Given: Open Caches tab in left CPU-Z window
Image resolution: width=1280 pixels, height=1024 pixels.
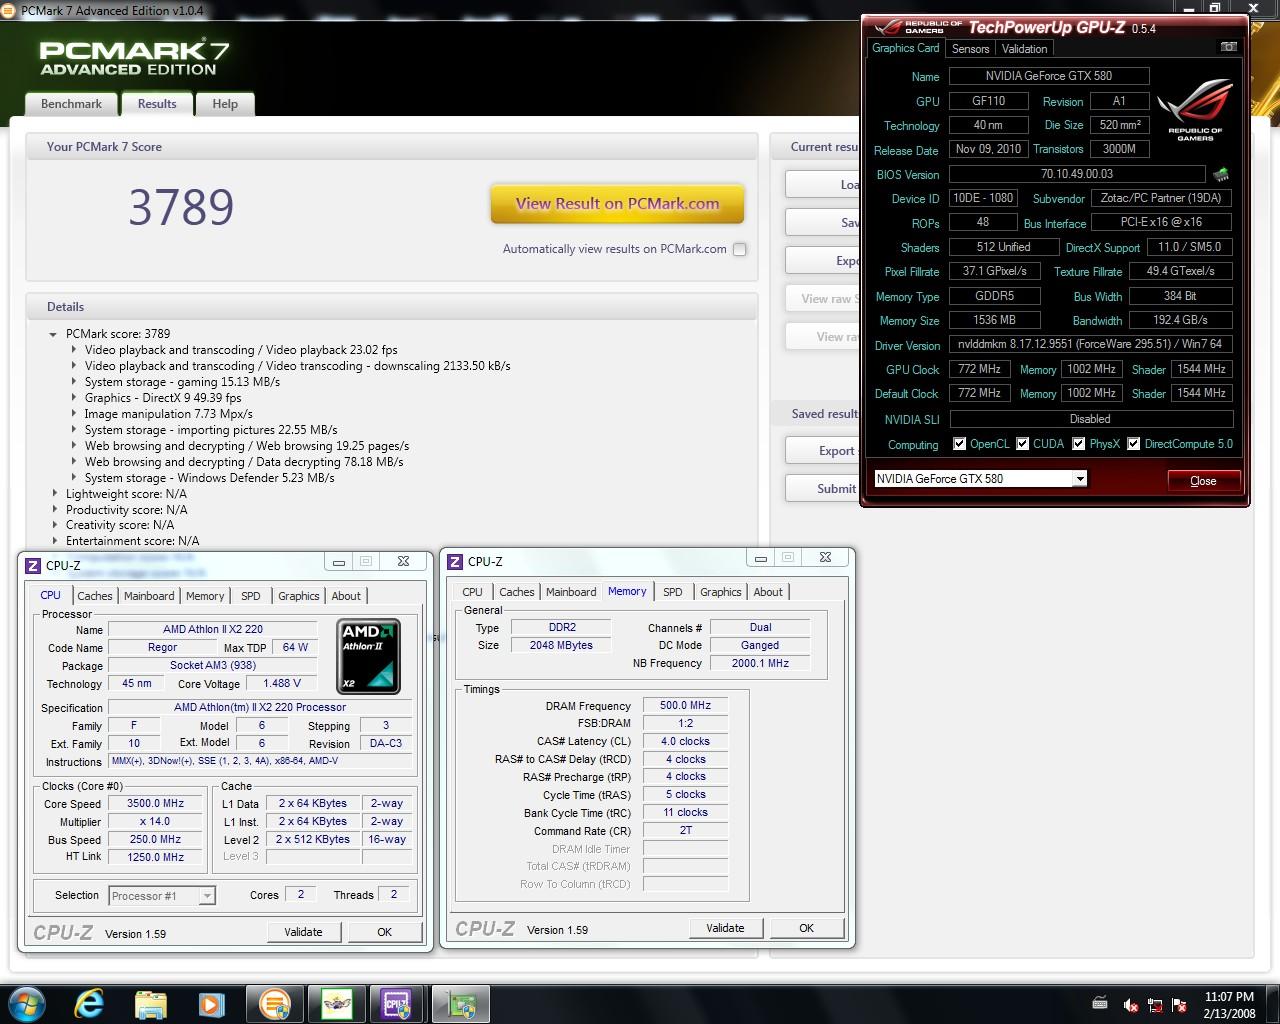Looking at the screenshot, I should [x=95, y=596].
